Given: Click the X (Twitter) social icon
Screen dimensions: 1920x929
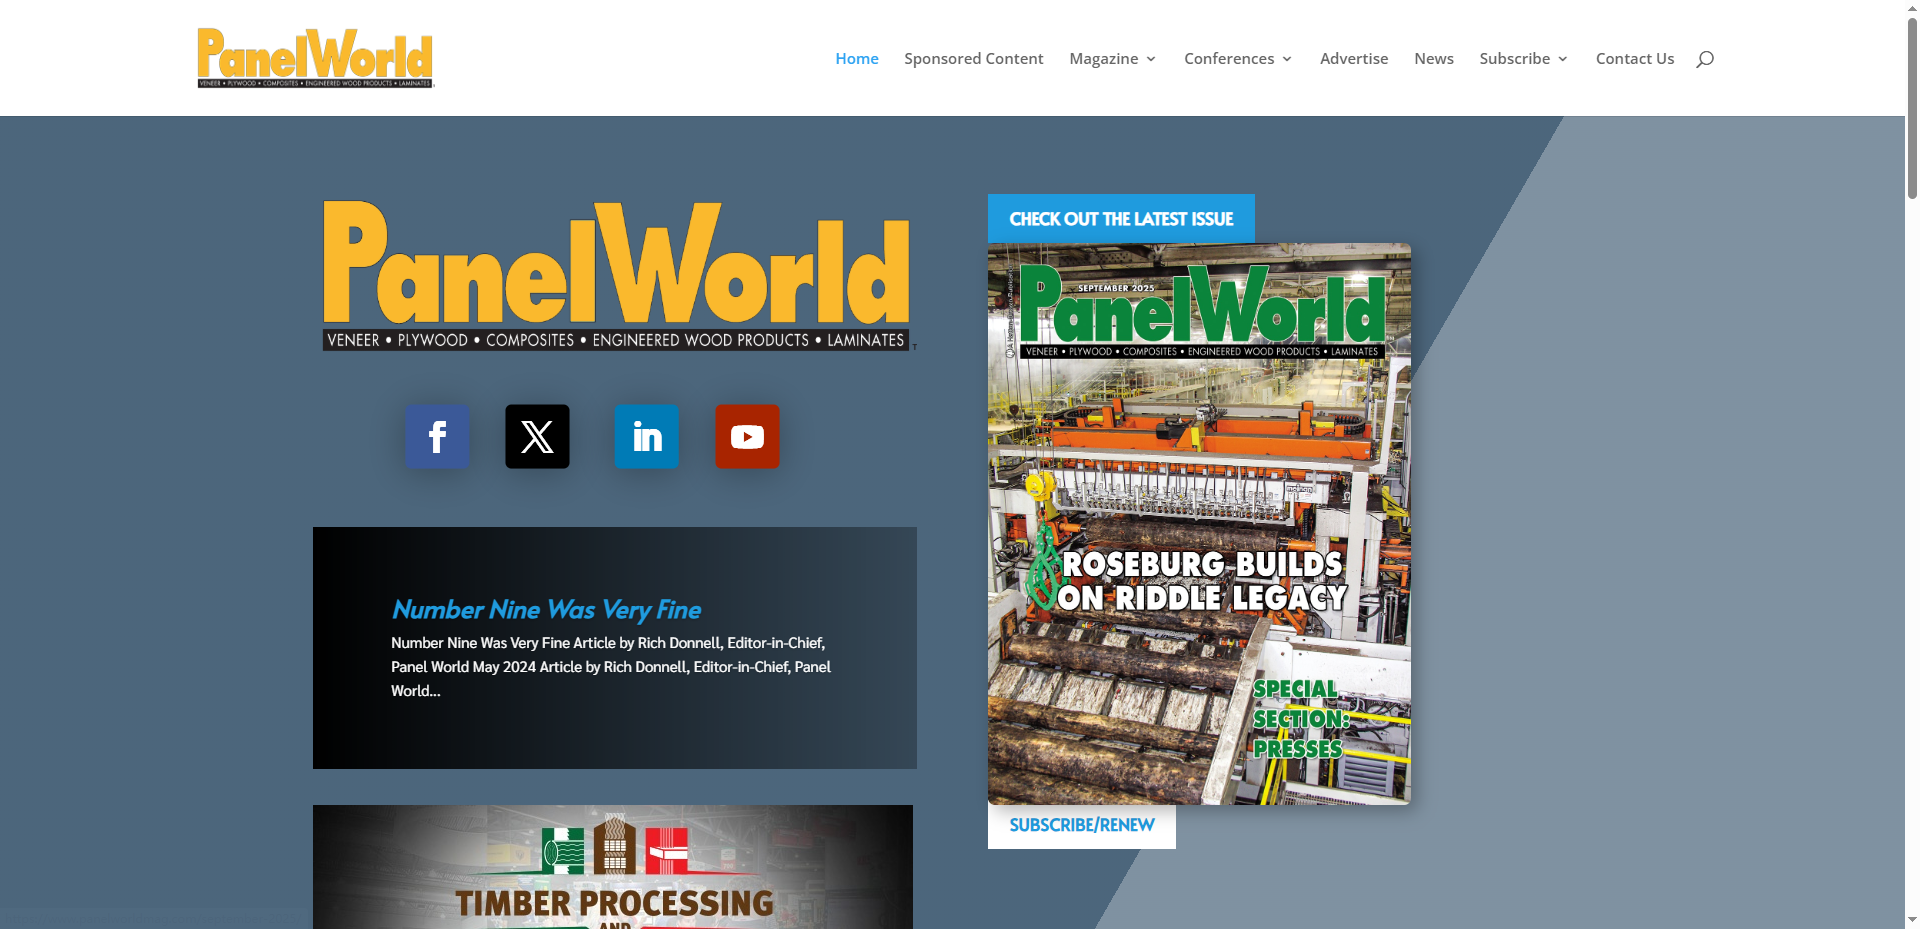Looking at the screenshot, I should [x=537, y=437].
